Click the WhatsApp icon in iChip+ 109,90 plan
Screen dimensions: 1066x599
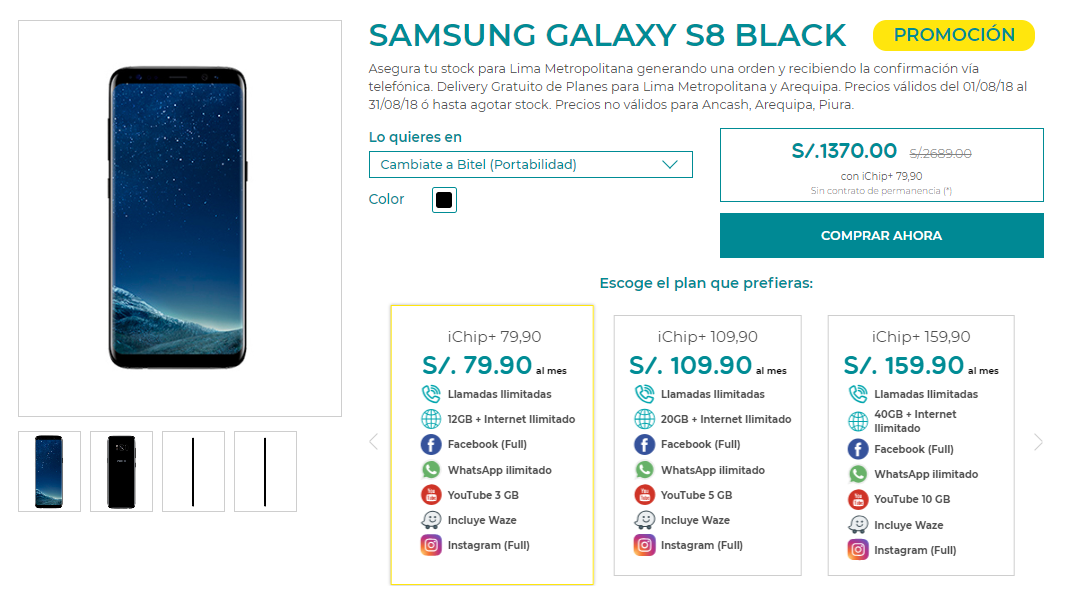pyautogui.click(x=644, y=470)
